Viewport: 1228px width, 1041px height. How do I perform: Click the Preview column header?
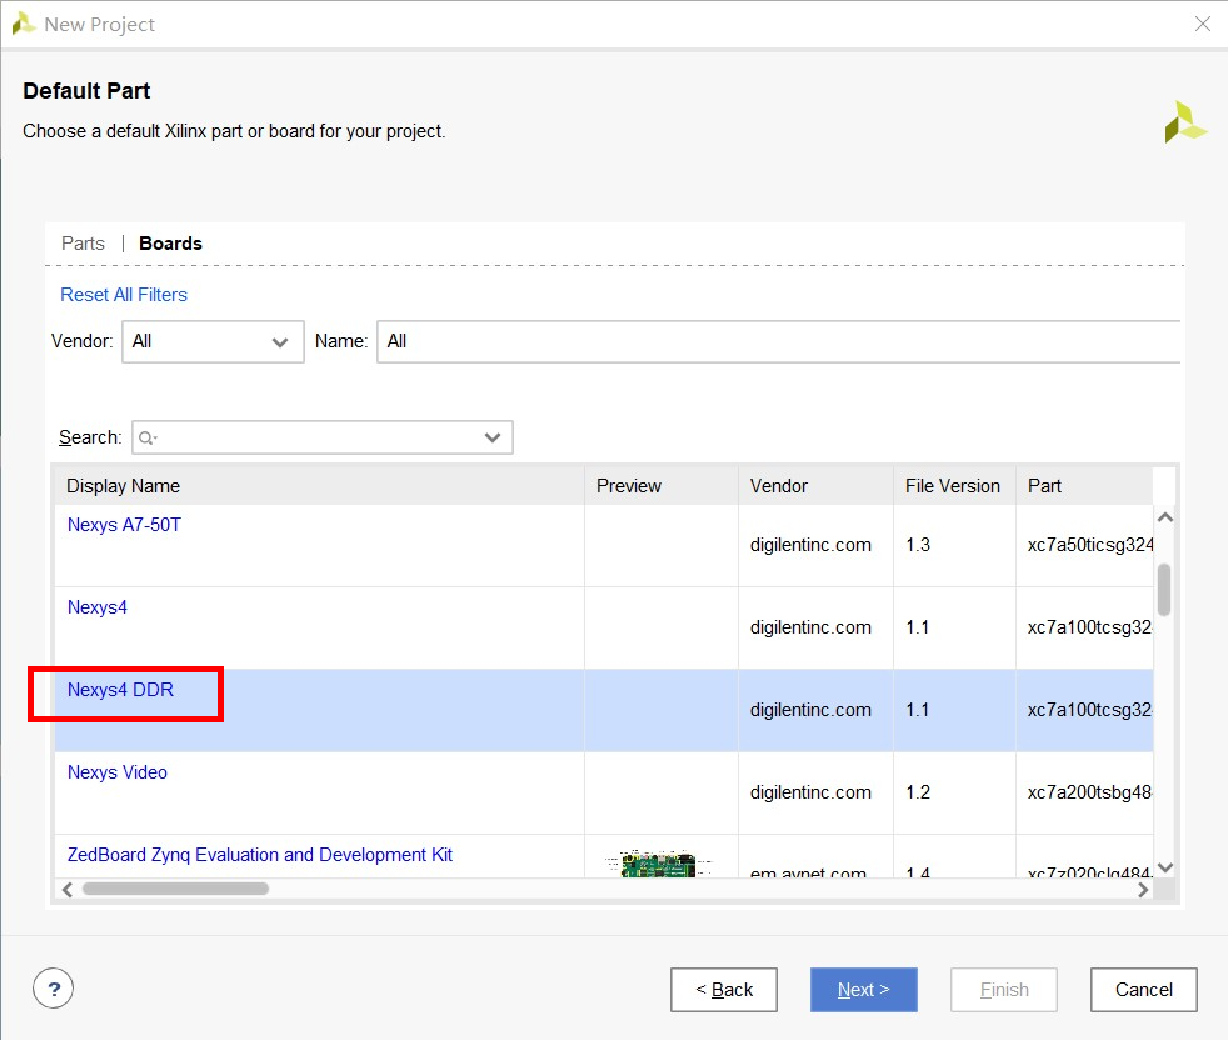(661, 486)
